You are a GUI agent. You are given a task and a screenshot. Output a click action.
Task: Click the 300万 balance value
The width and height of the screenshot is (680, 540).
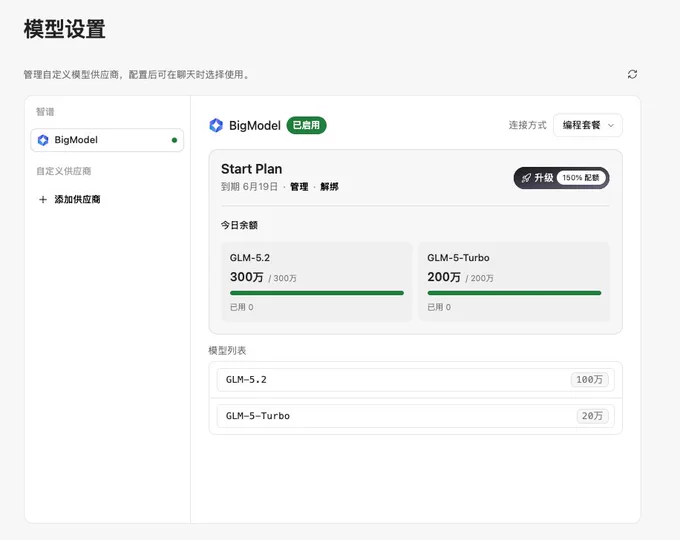point(246,277)
